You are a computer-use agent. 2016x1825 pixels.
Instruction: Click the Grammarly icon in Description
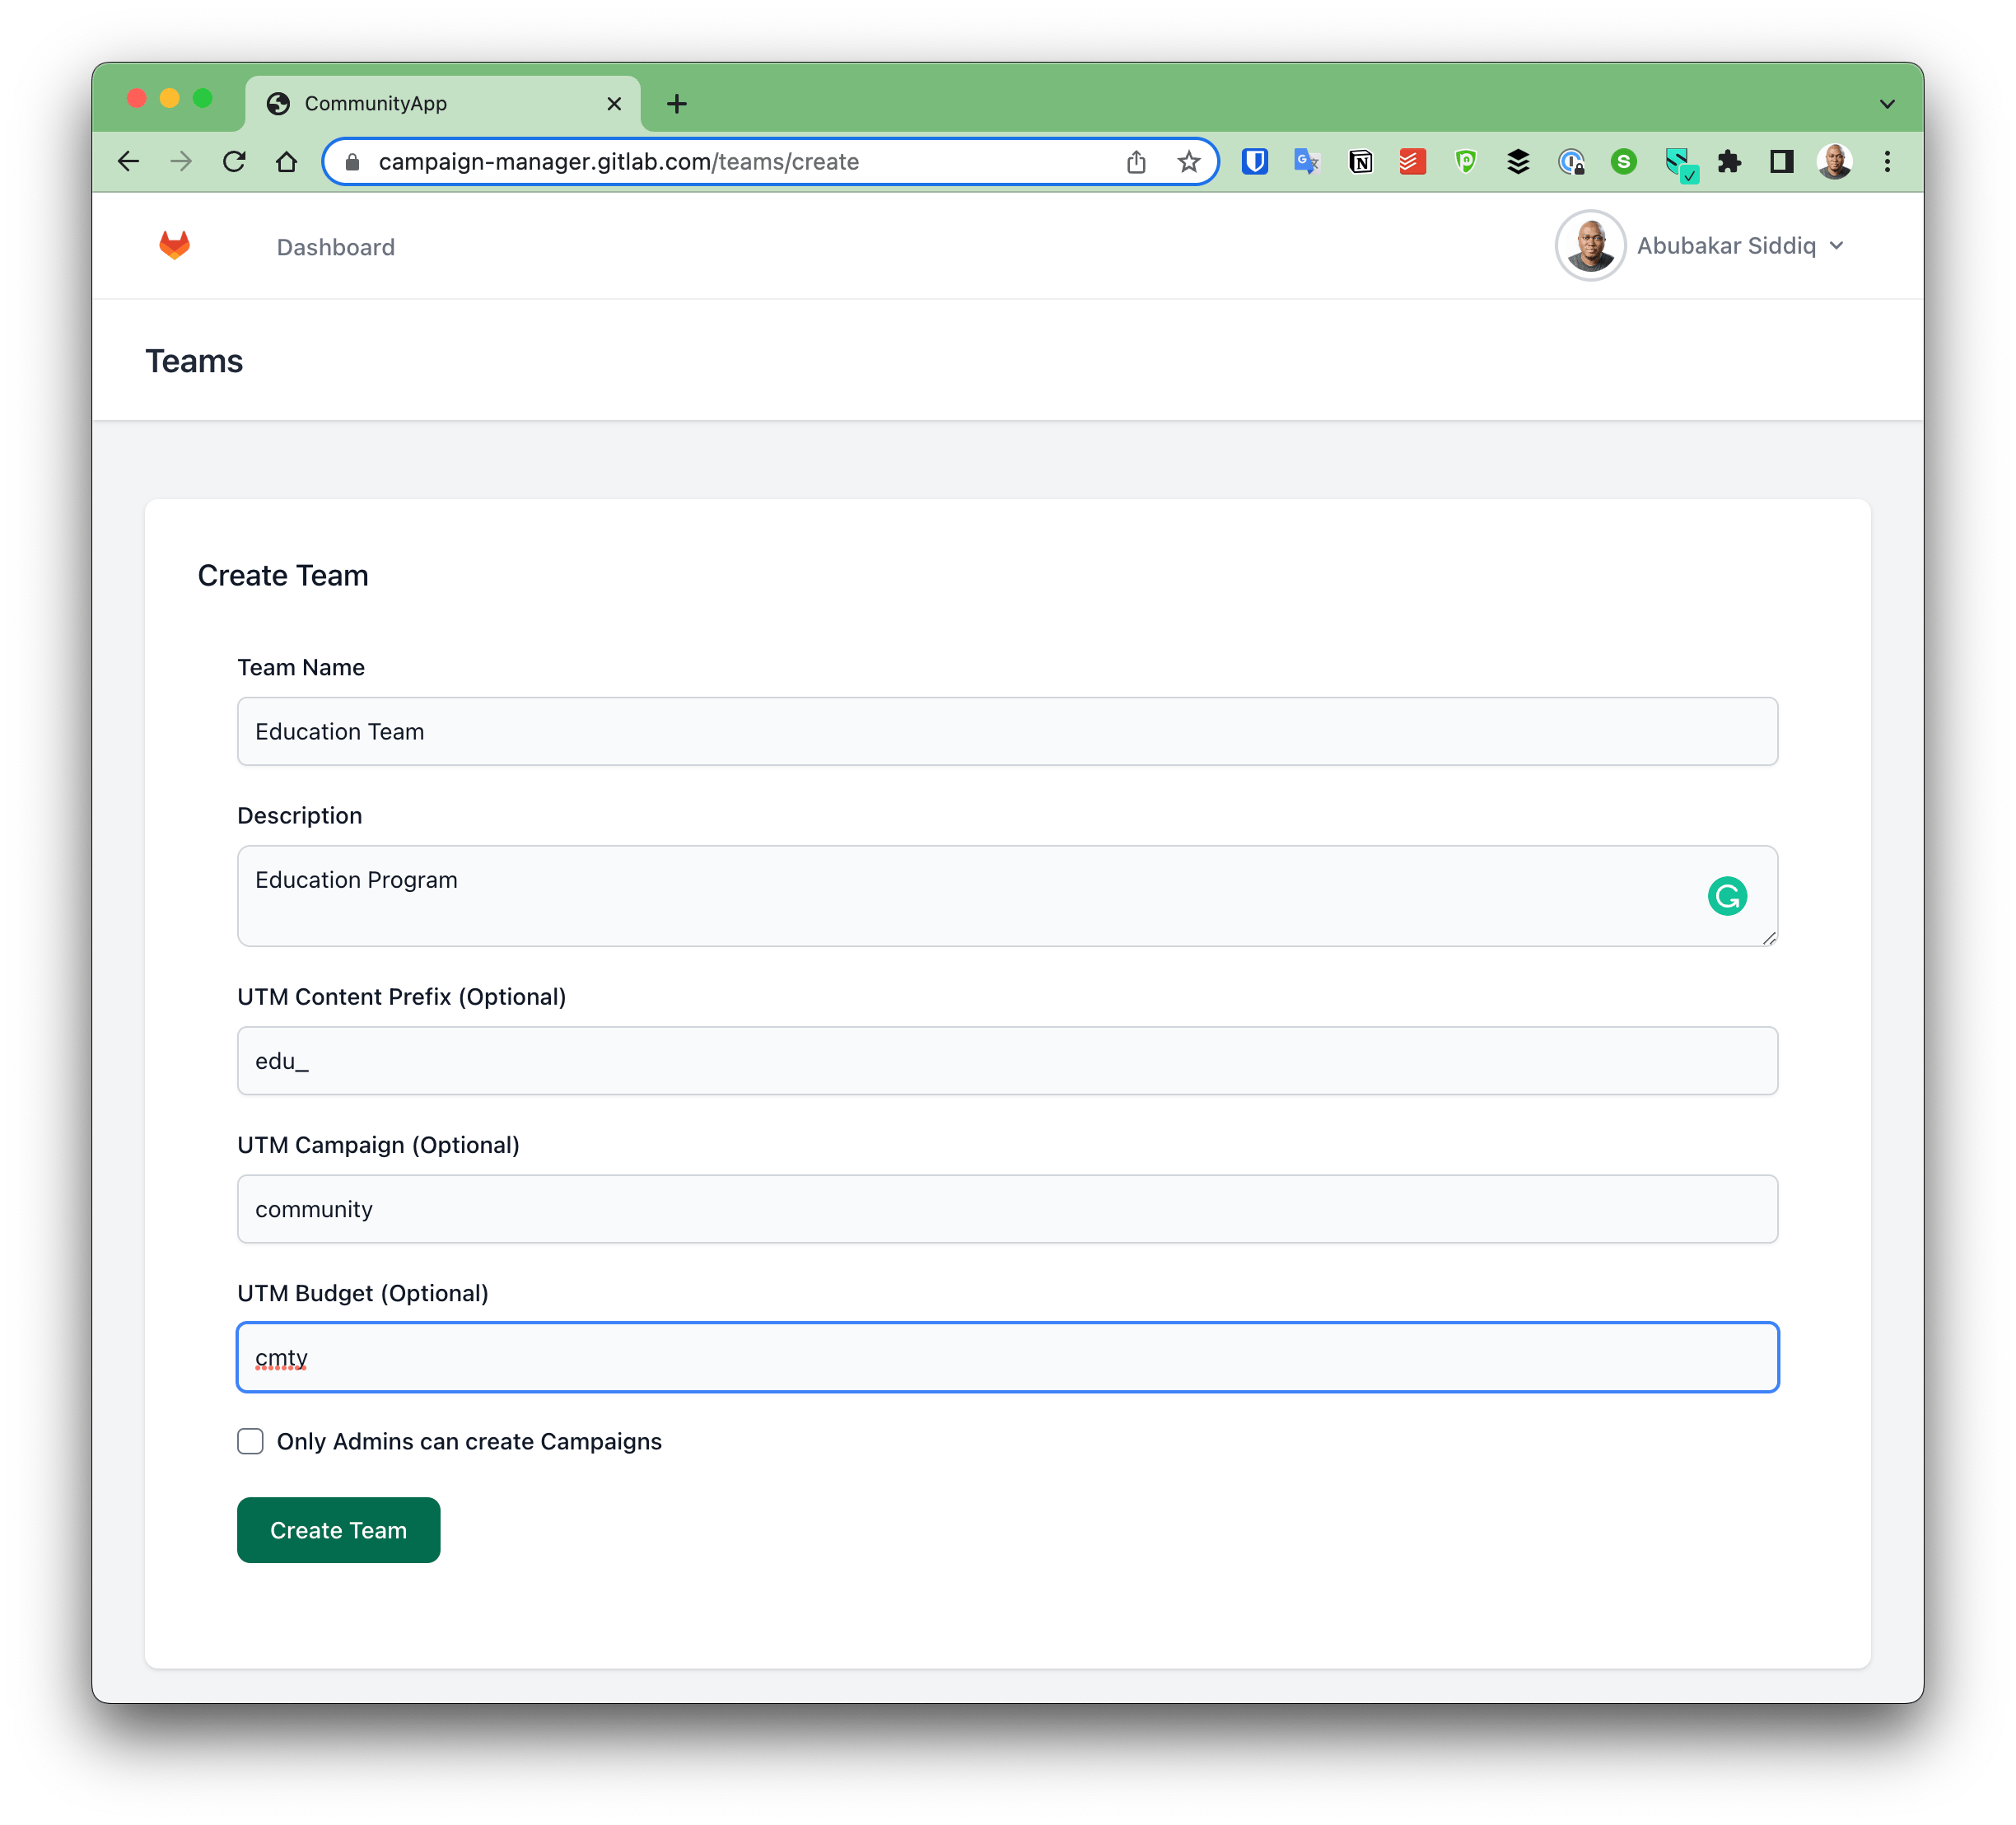(1727, 896)
